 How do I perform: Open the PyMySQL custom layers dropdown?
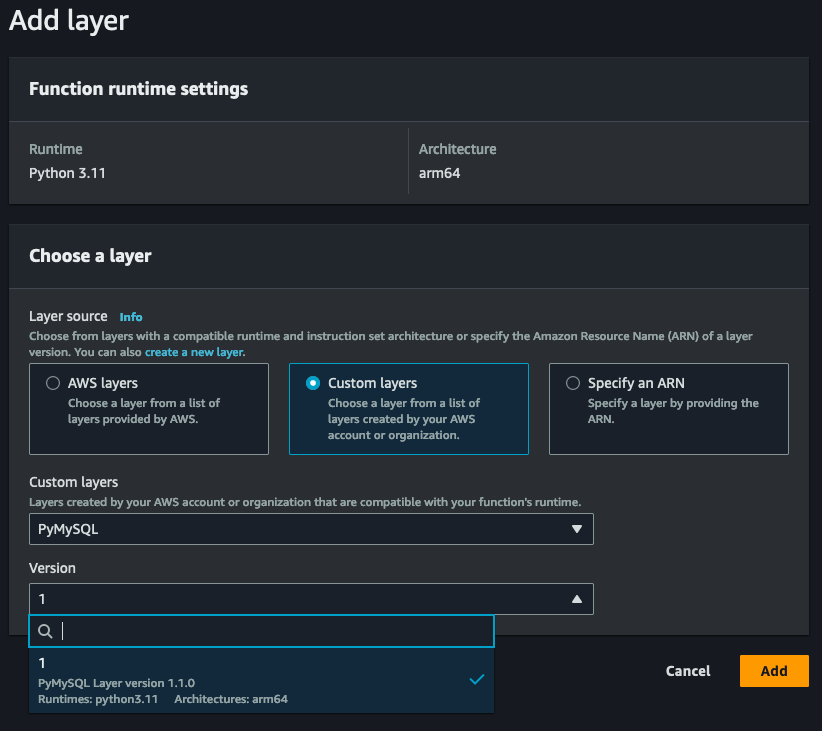(x=311, y=529)
